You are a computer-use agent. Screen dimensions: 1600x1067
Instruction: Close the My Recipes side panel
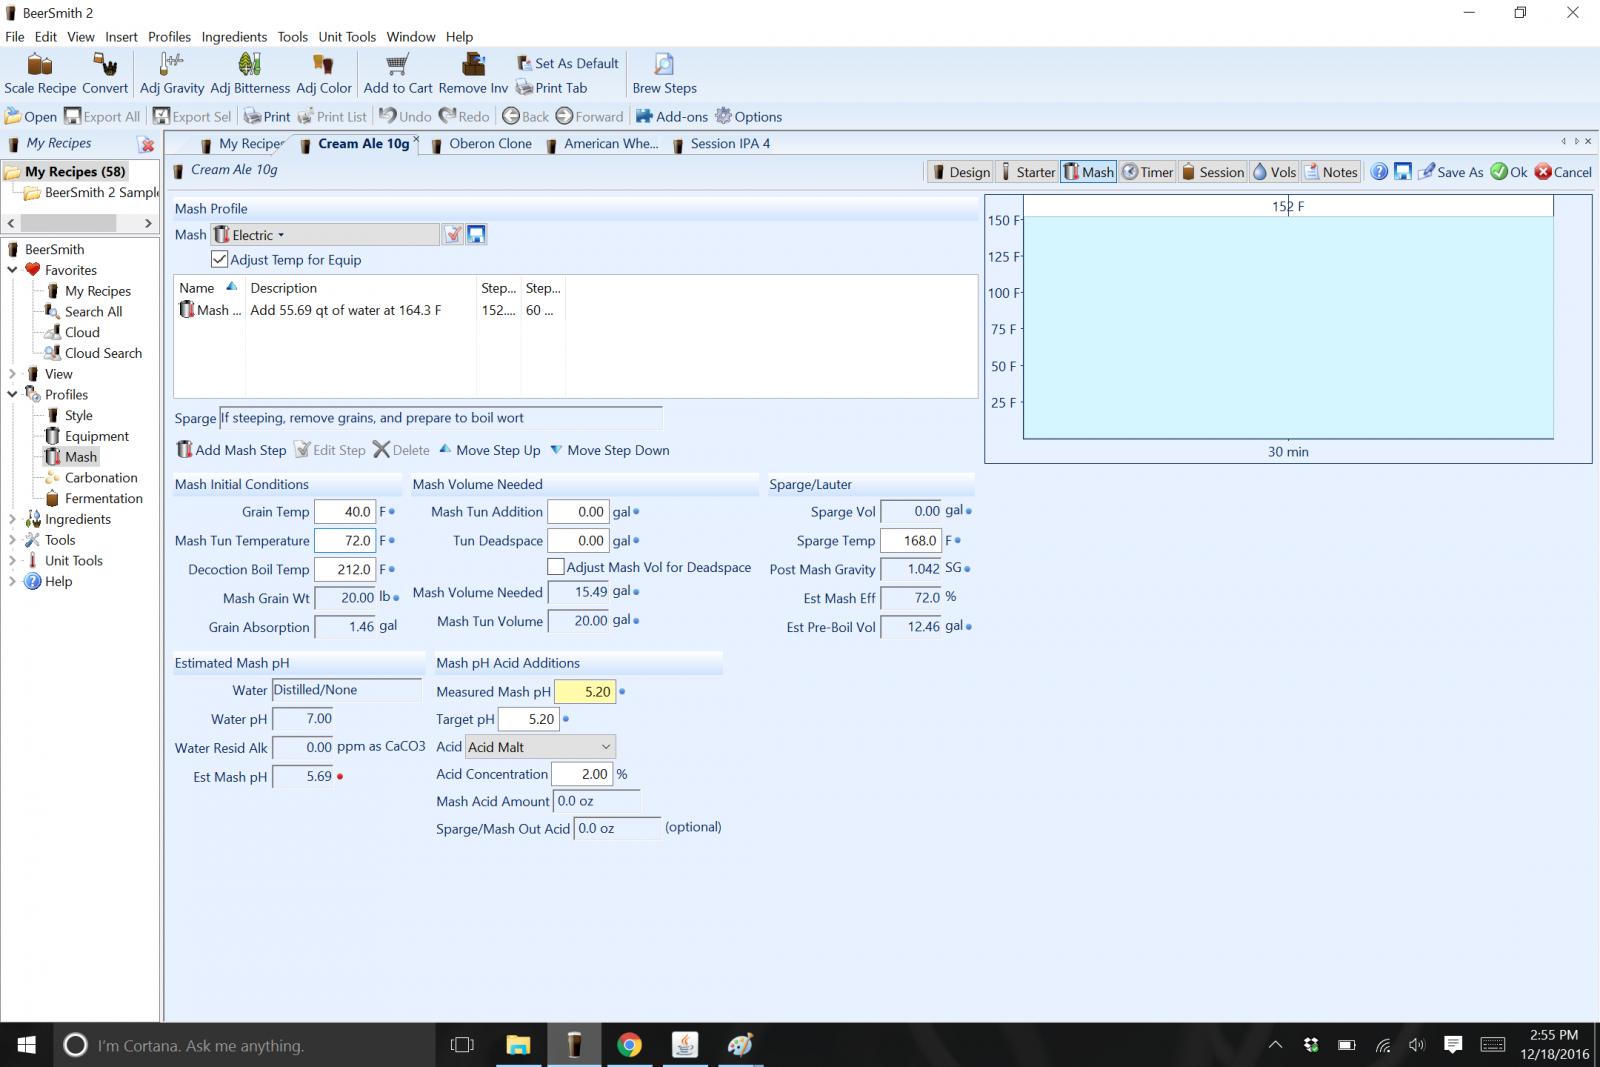pos(147,144)
